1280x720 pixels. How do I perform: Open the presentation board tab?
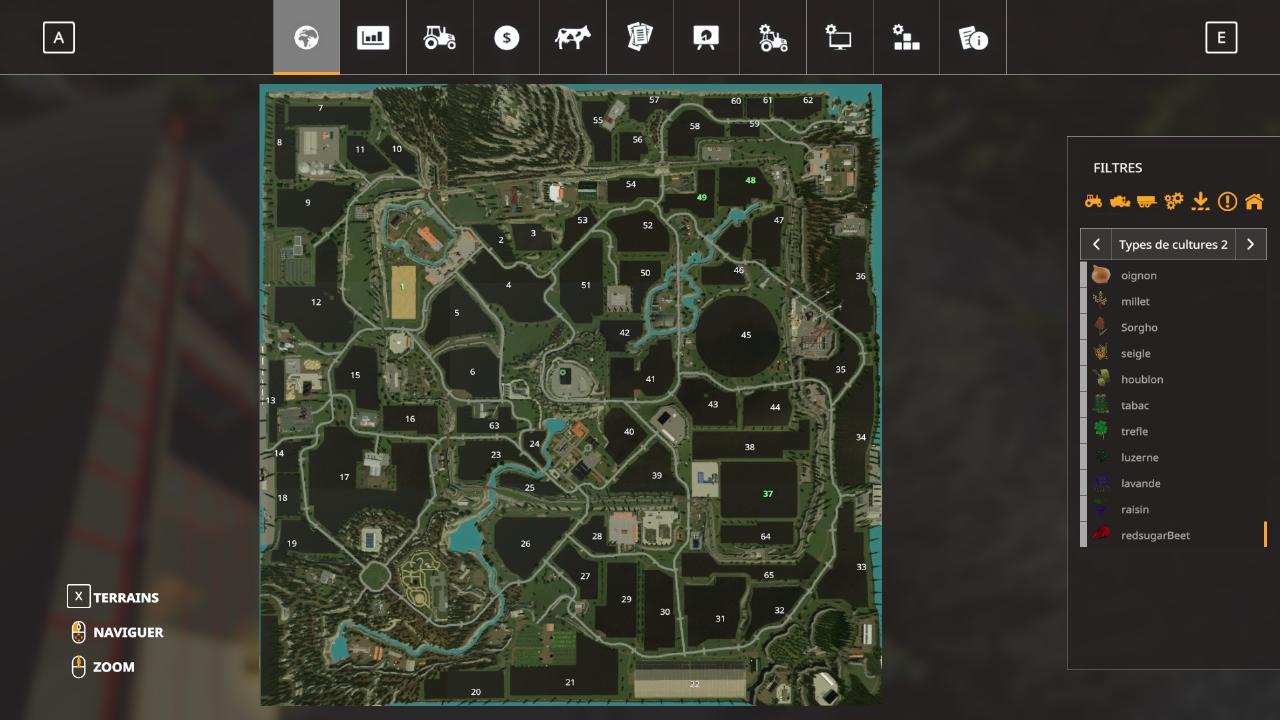[706, 38]
